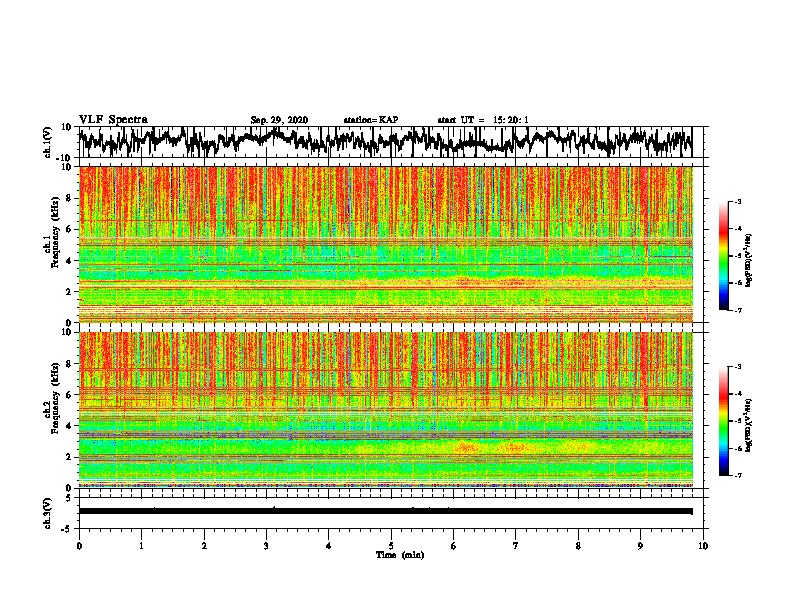Click time axis tick label "8"
792x612 pixels.
click(578, 546)
